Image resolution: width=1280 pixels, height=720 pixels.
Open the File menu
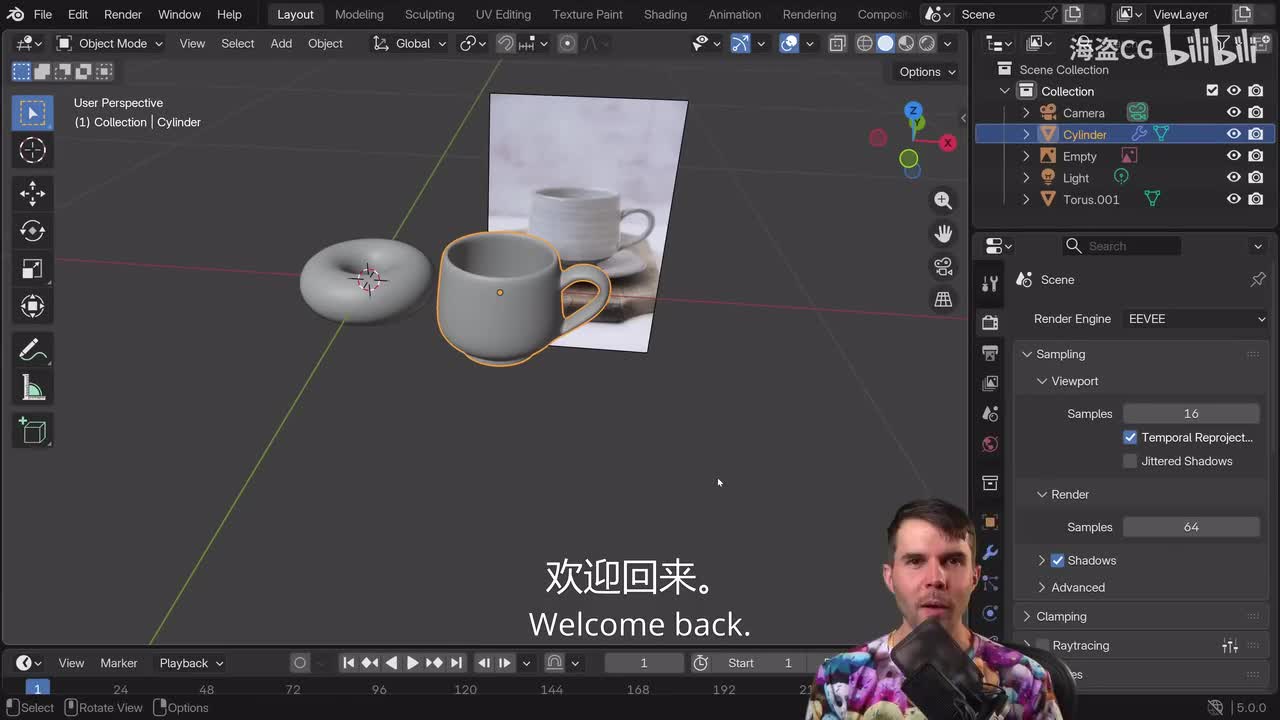click(43, 14)
